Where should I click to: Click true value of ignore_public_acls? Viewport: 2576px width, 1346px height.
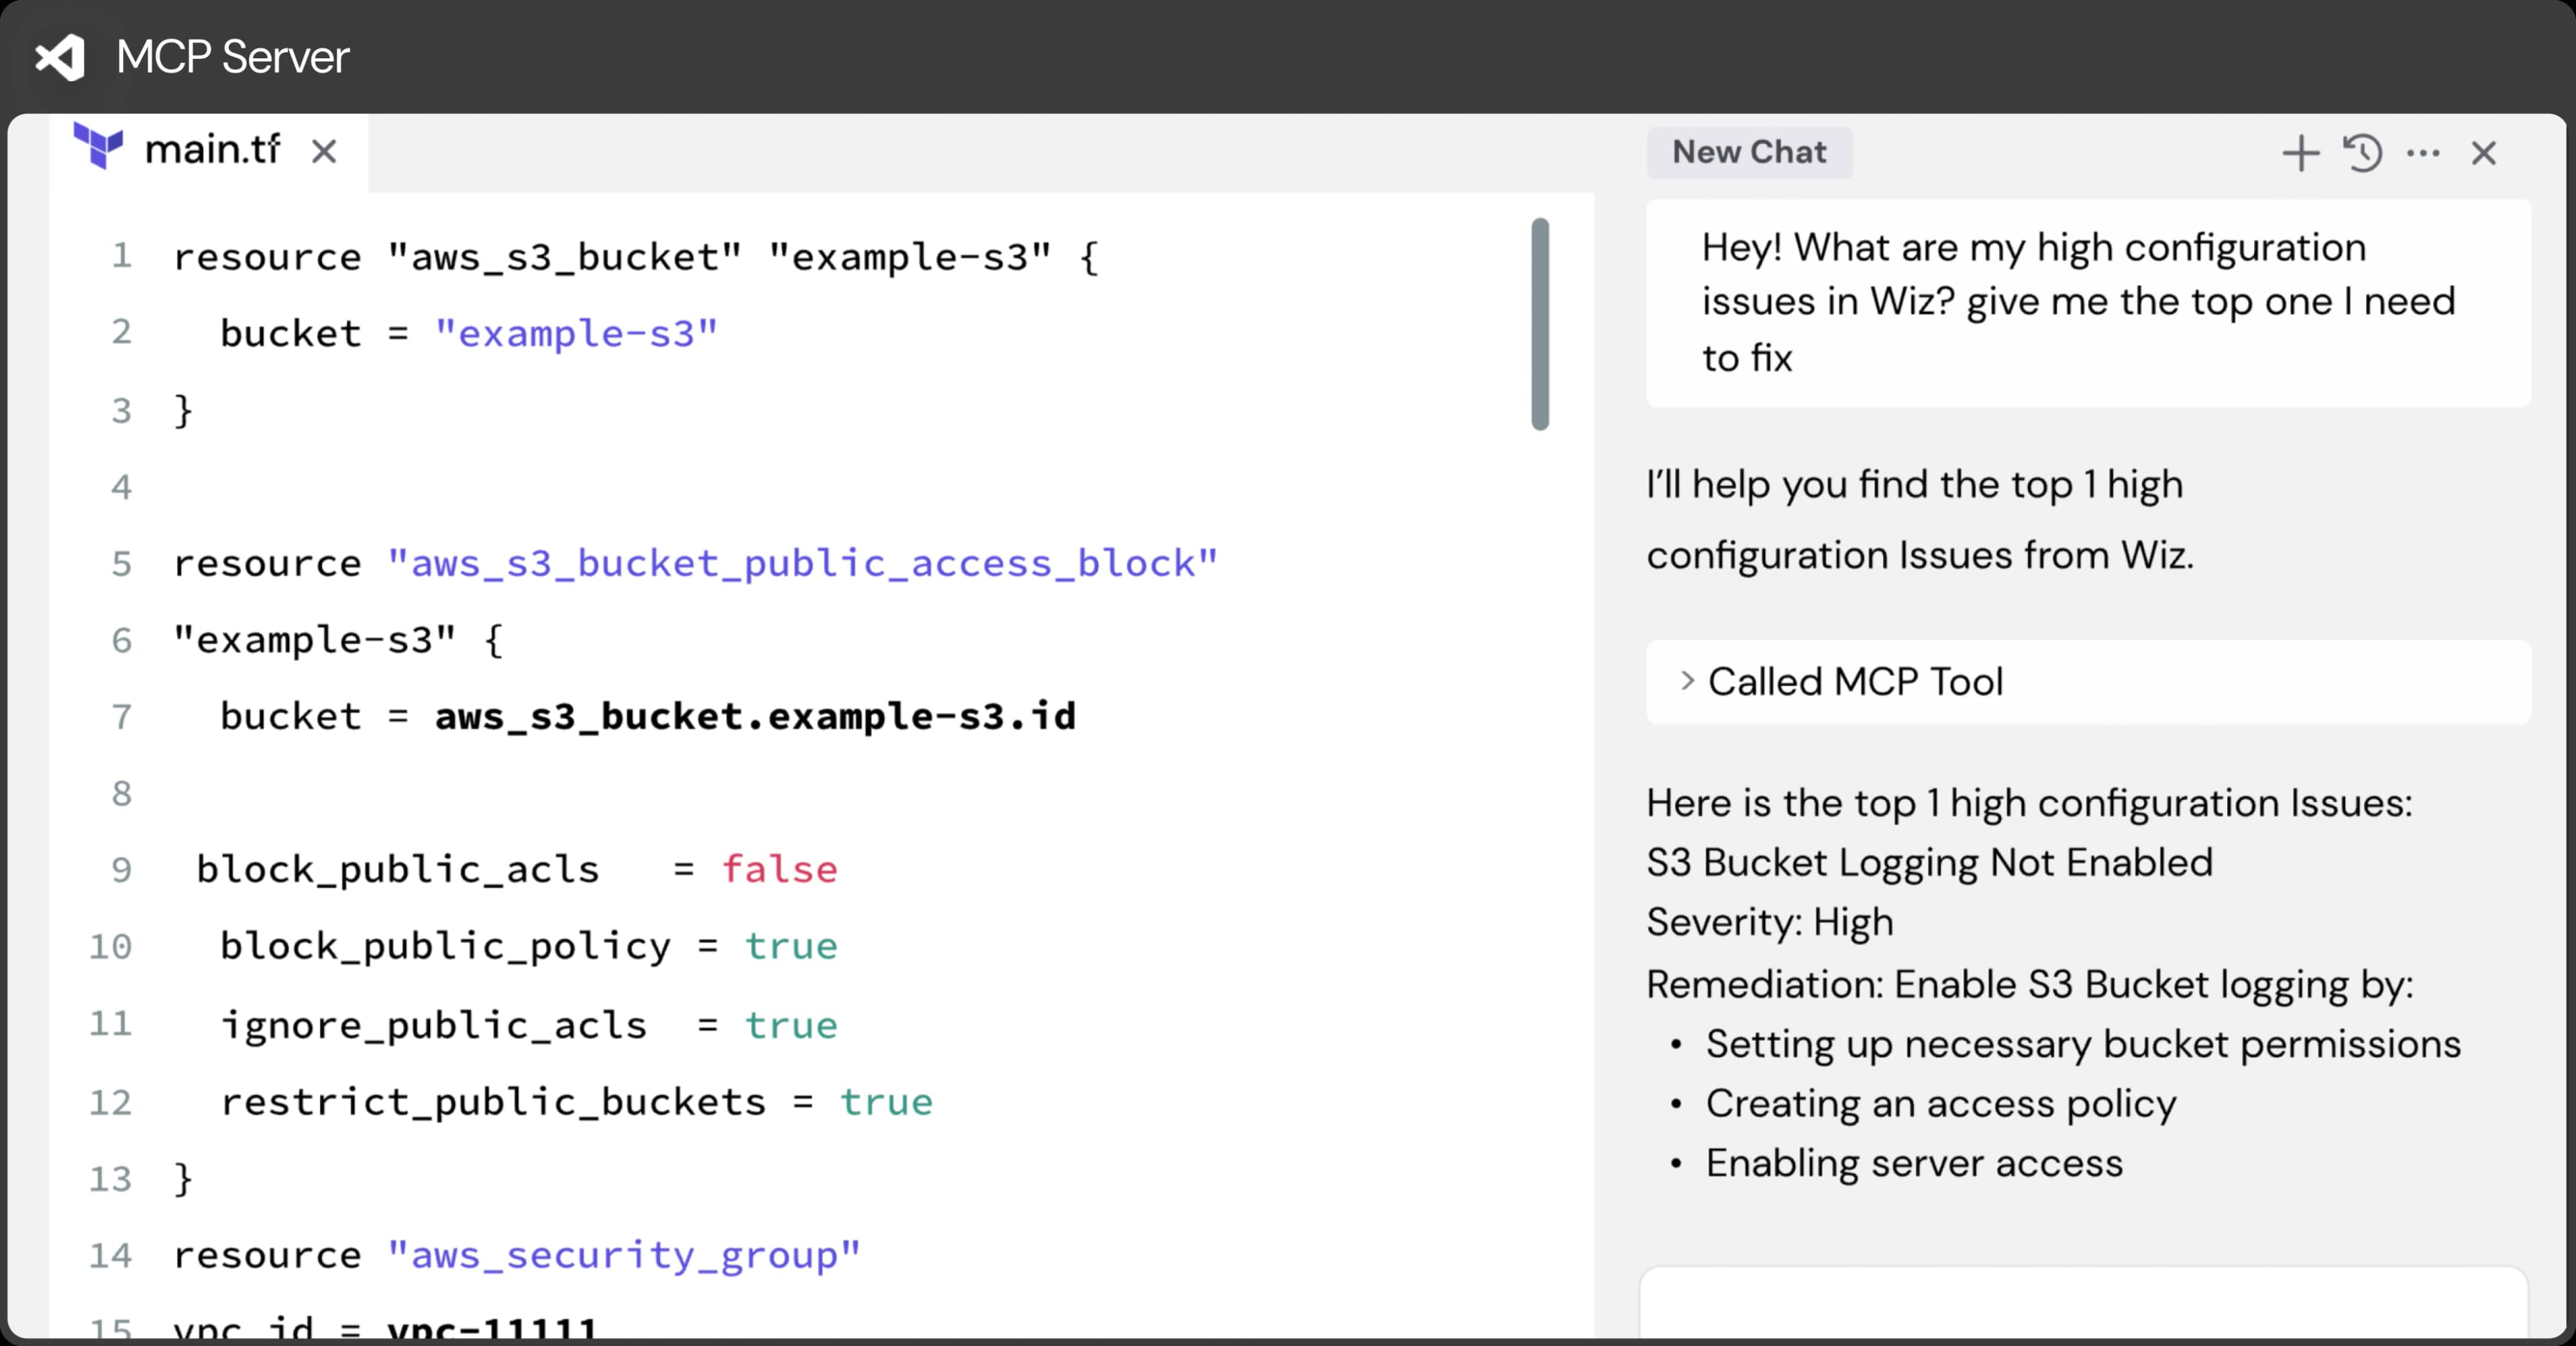[791, 1025]
